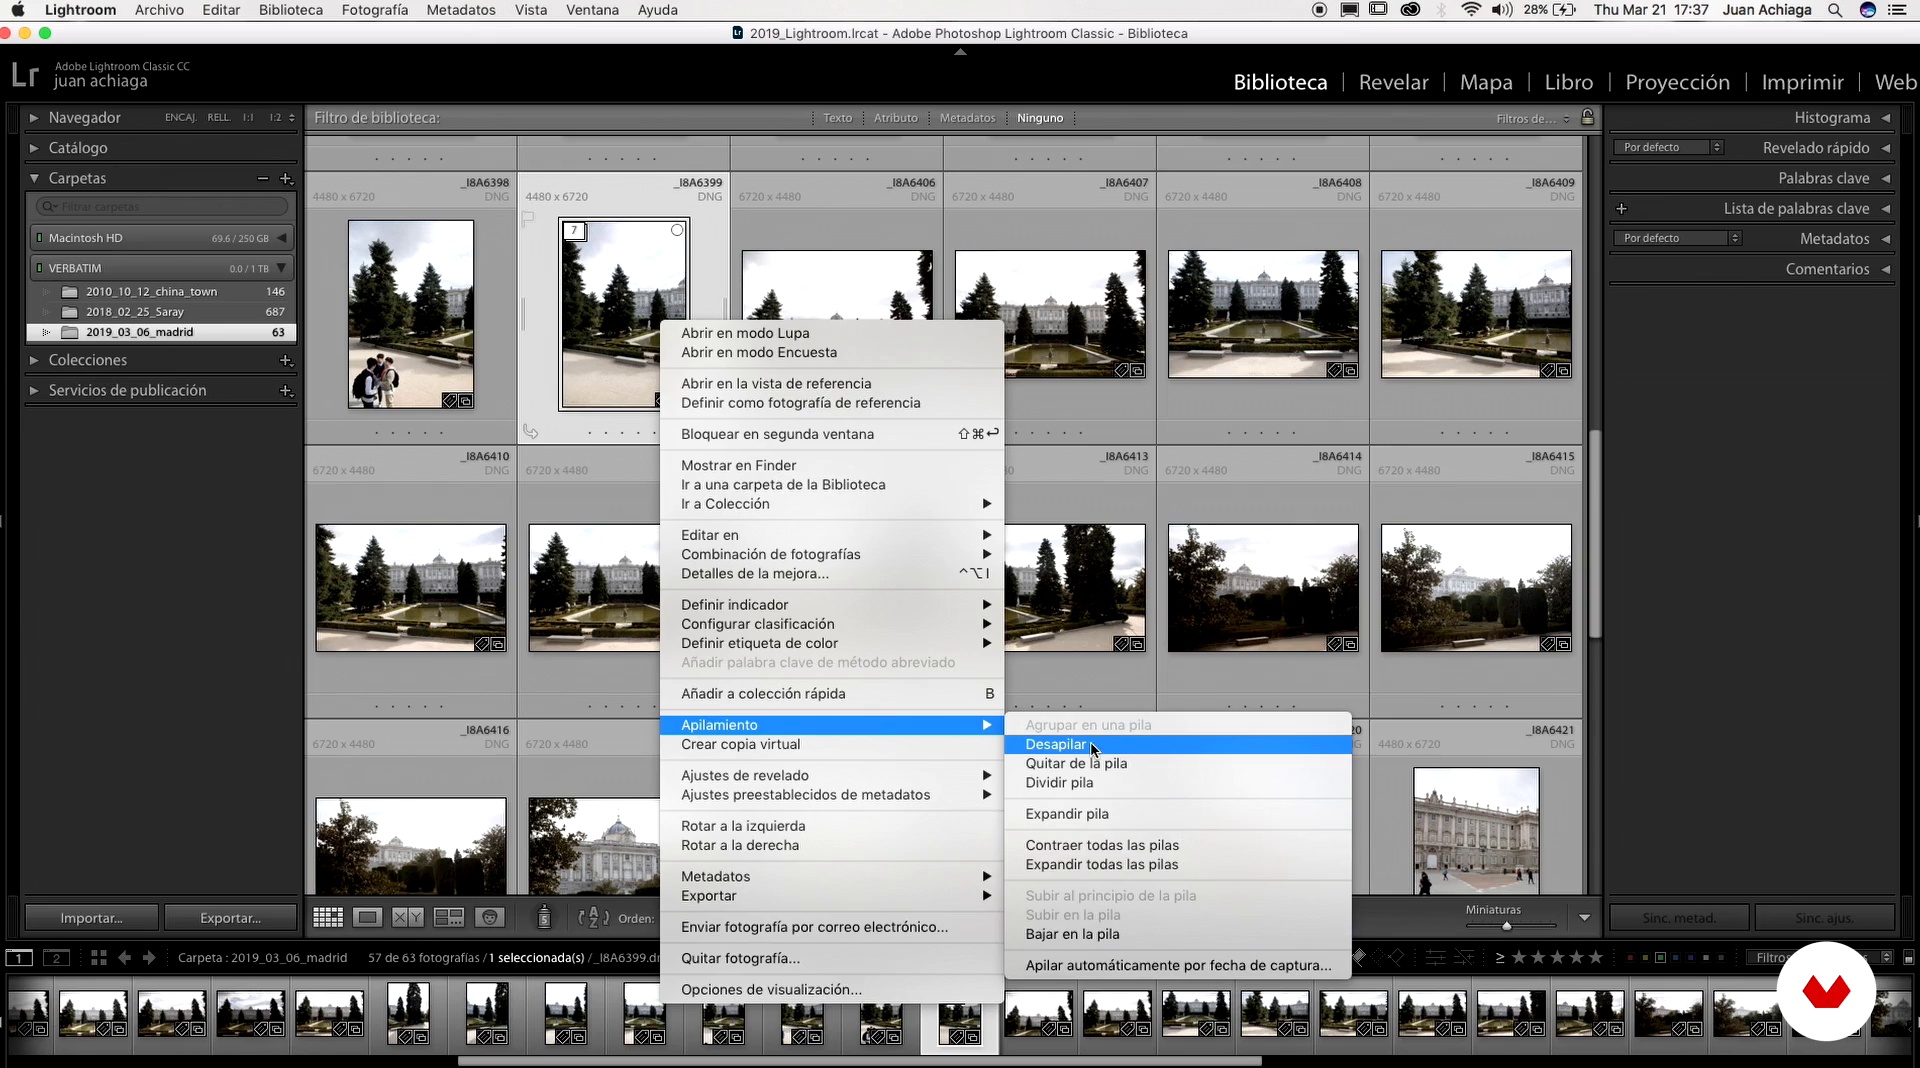Click the plus icon next to Colecciones
This screenshot has width=1920, height=1068.
click(286, 360)
